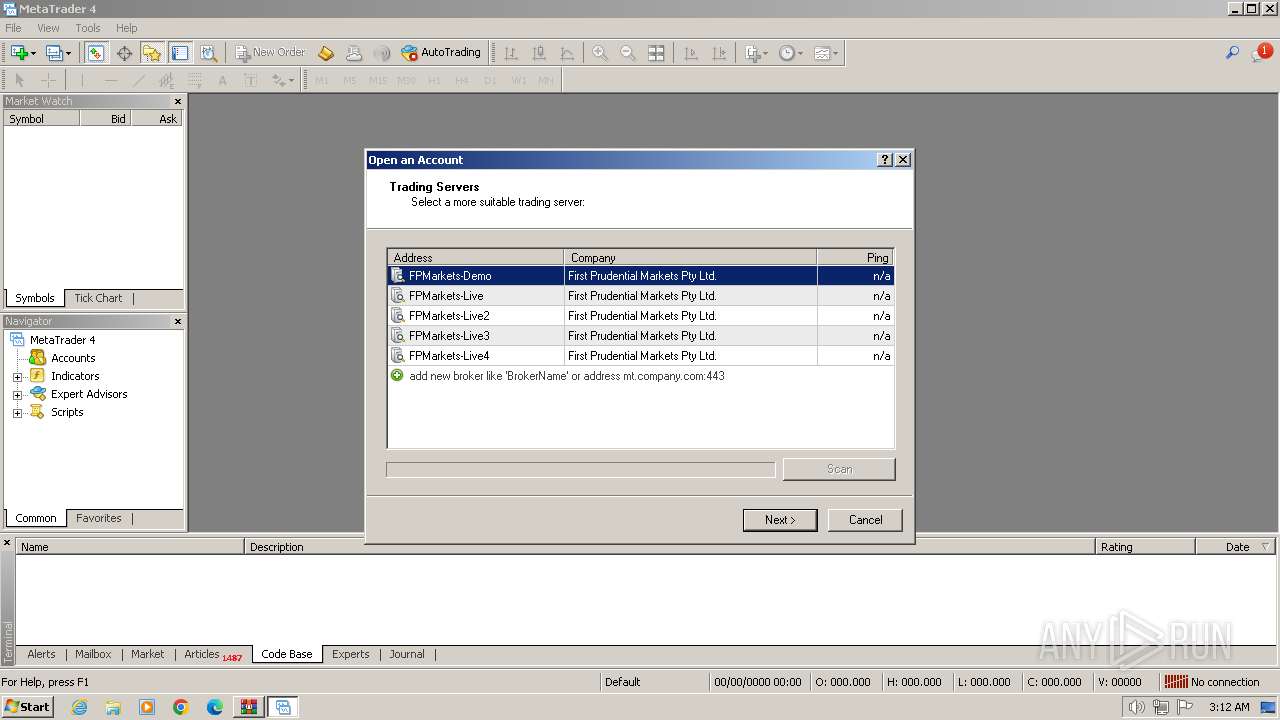The height and width of the screenshot is (720, 1280).
Task: Open the Tools menu
Action: coord(88,28)
